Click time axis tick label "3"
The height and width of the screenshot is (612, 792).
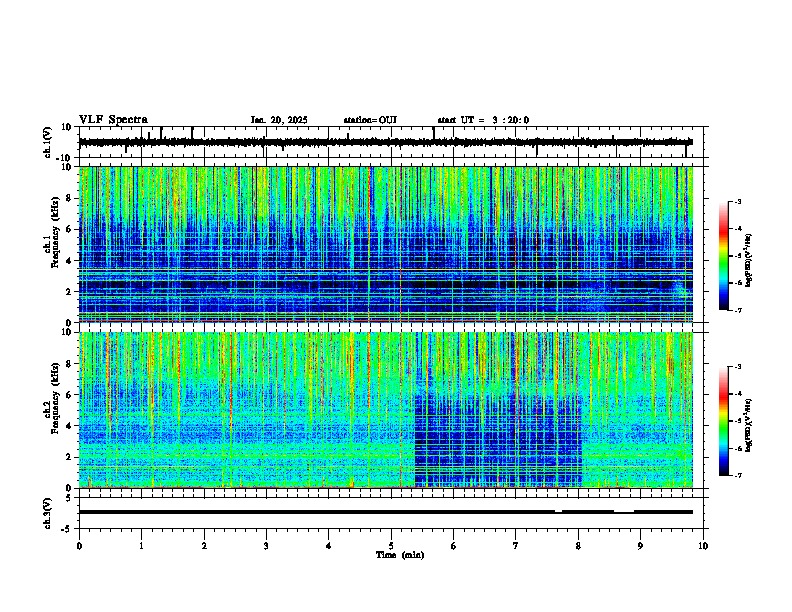pyautogui.click(x=266, y=546)
